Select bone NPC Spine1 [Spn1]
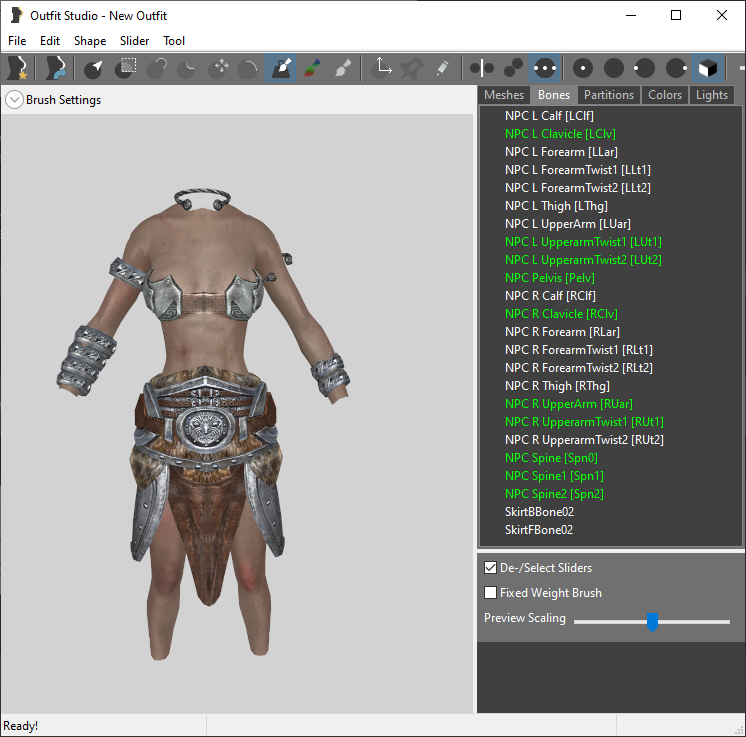Viewport: 746px width, 737px height. pyautogui.click(x=554, y=476)
